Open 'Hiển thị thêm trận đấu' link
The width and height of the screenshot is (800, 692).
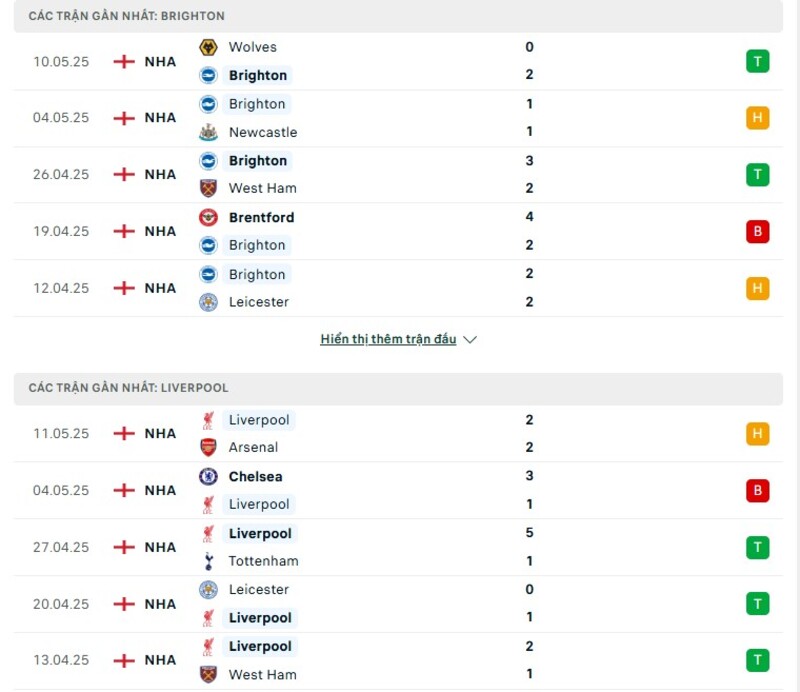[390, 339]
